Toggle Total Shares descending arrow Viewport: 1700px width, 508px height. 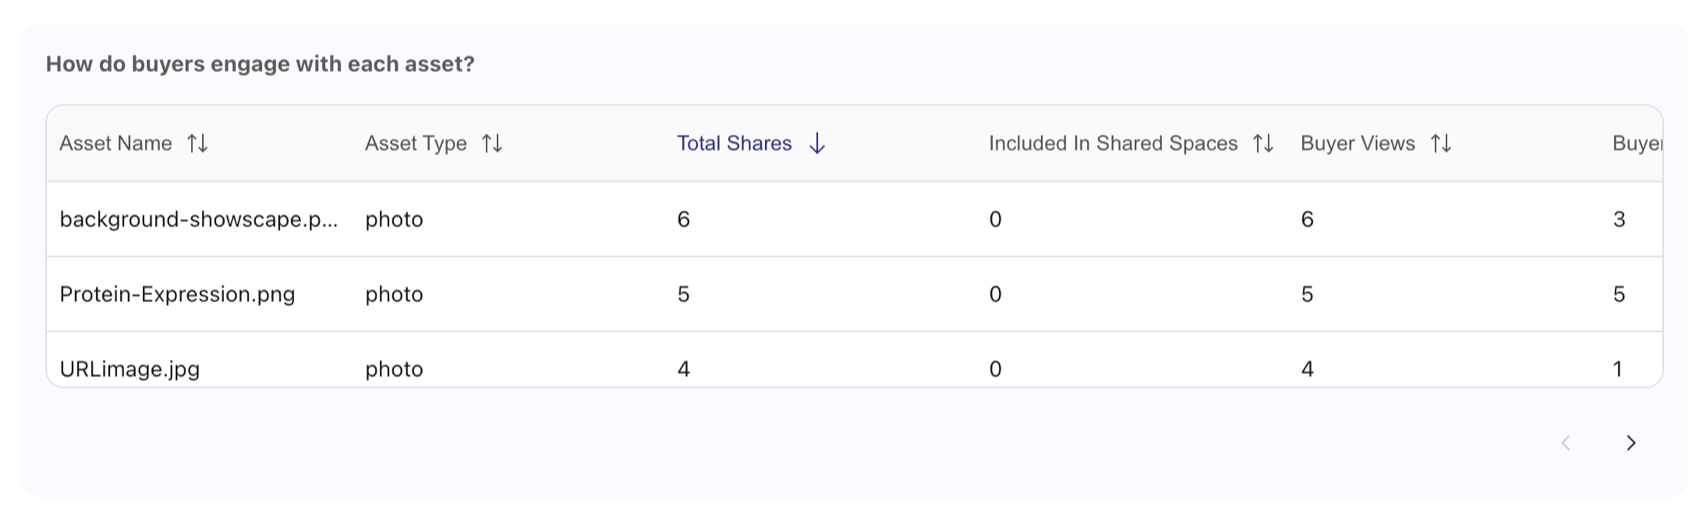817,143
